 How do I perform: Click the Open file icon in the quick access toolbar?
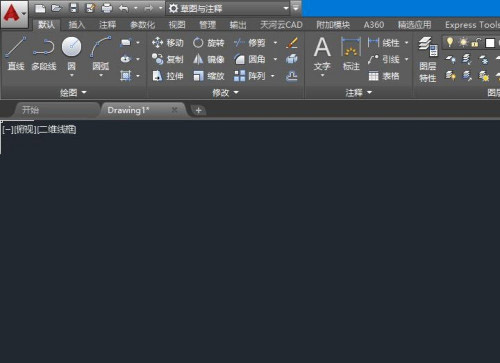[57, 8]
